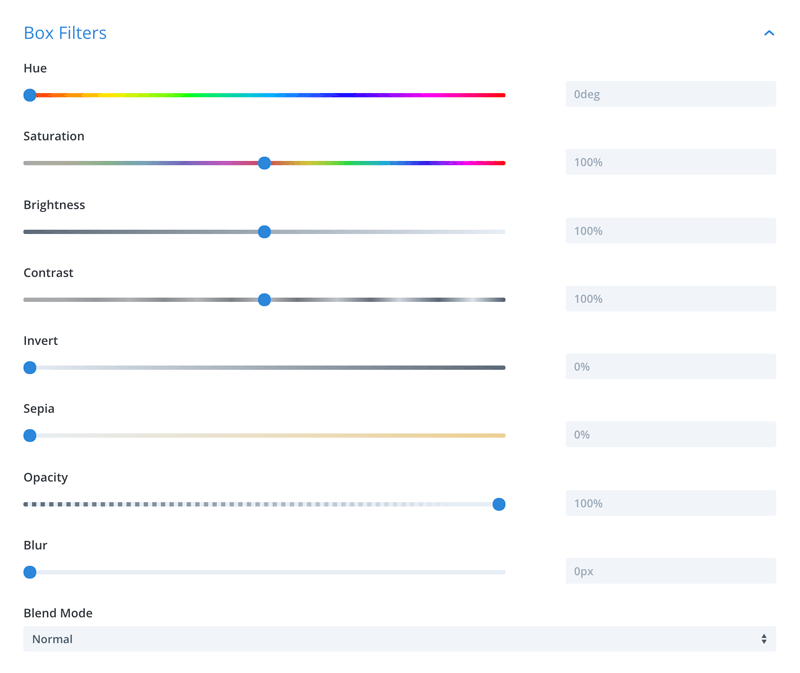800x673 pixels.
Task: Focus the Sepia 0% value field
Action: [x=671, y=434]
